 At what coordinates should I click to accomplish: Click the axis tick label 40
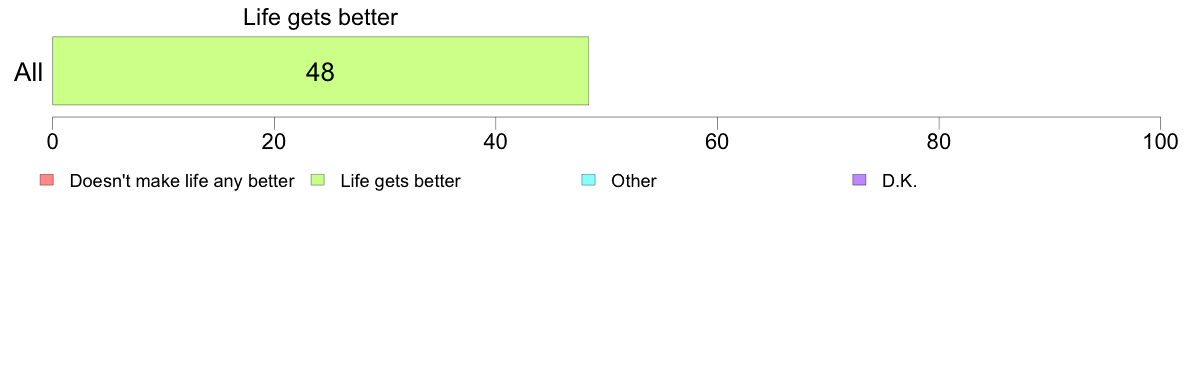click(x=496, y=142)
